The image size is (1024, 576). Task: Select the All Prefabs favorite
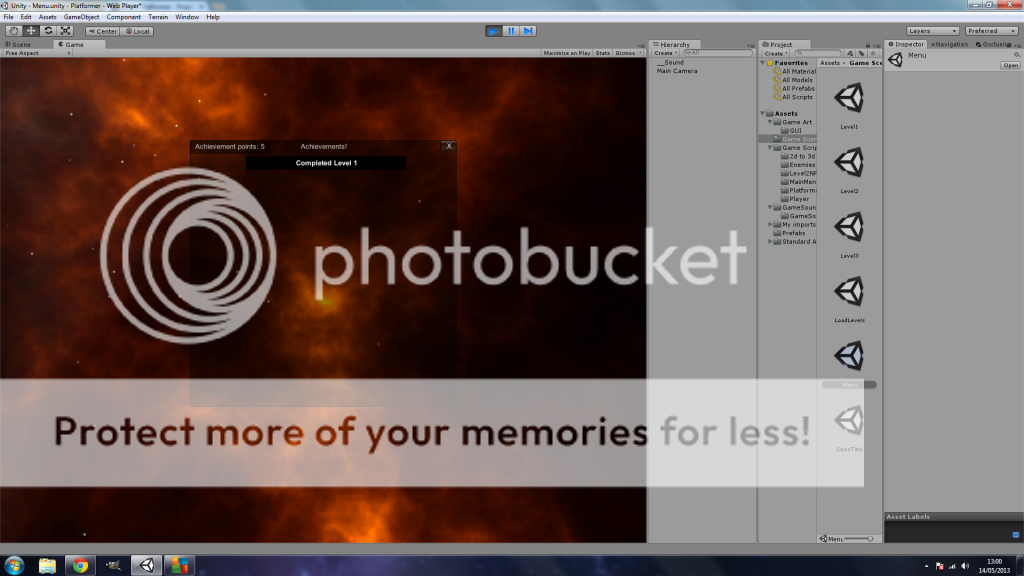(x=794, y=88)
